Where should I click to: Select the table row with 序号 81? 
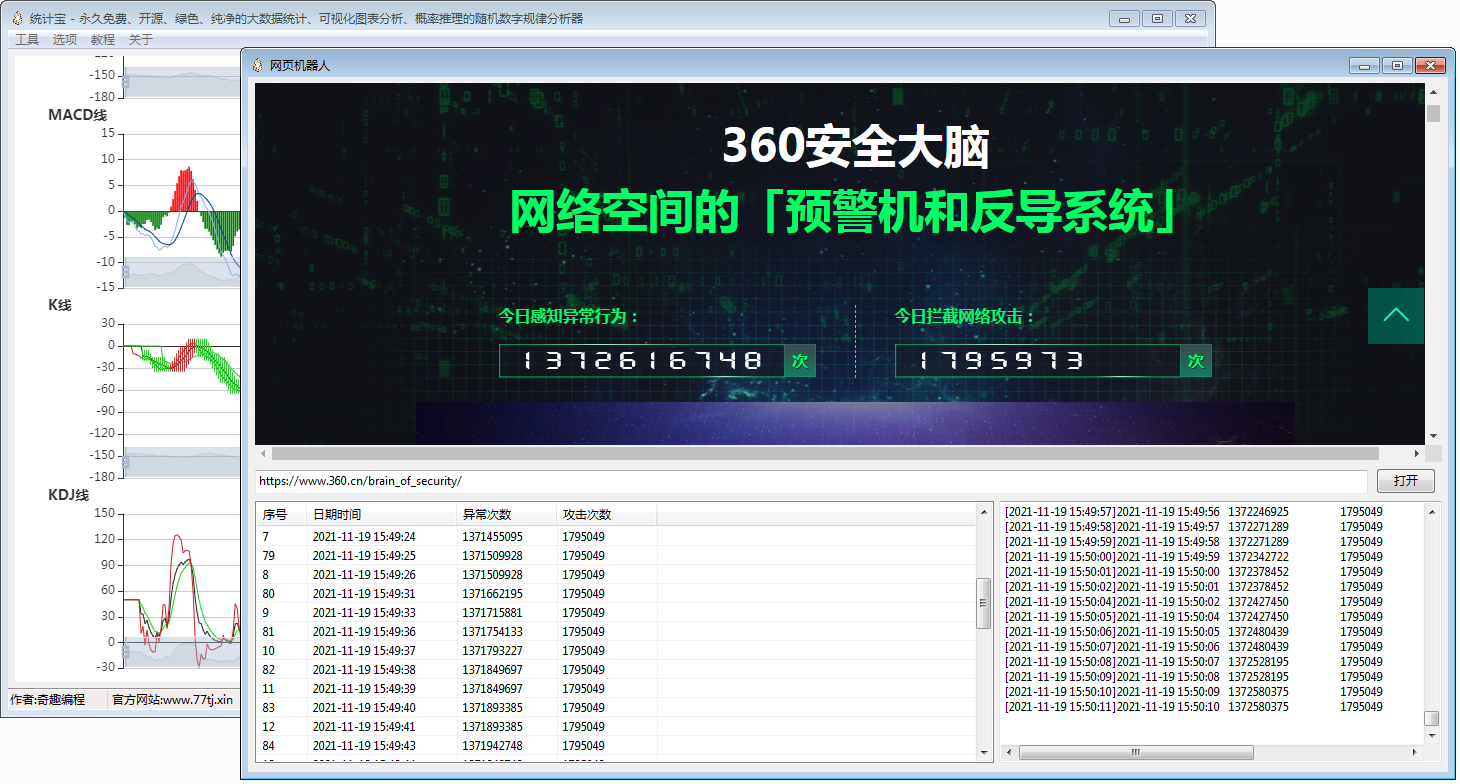(x=615, y=632)
